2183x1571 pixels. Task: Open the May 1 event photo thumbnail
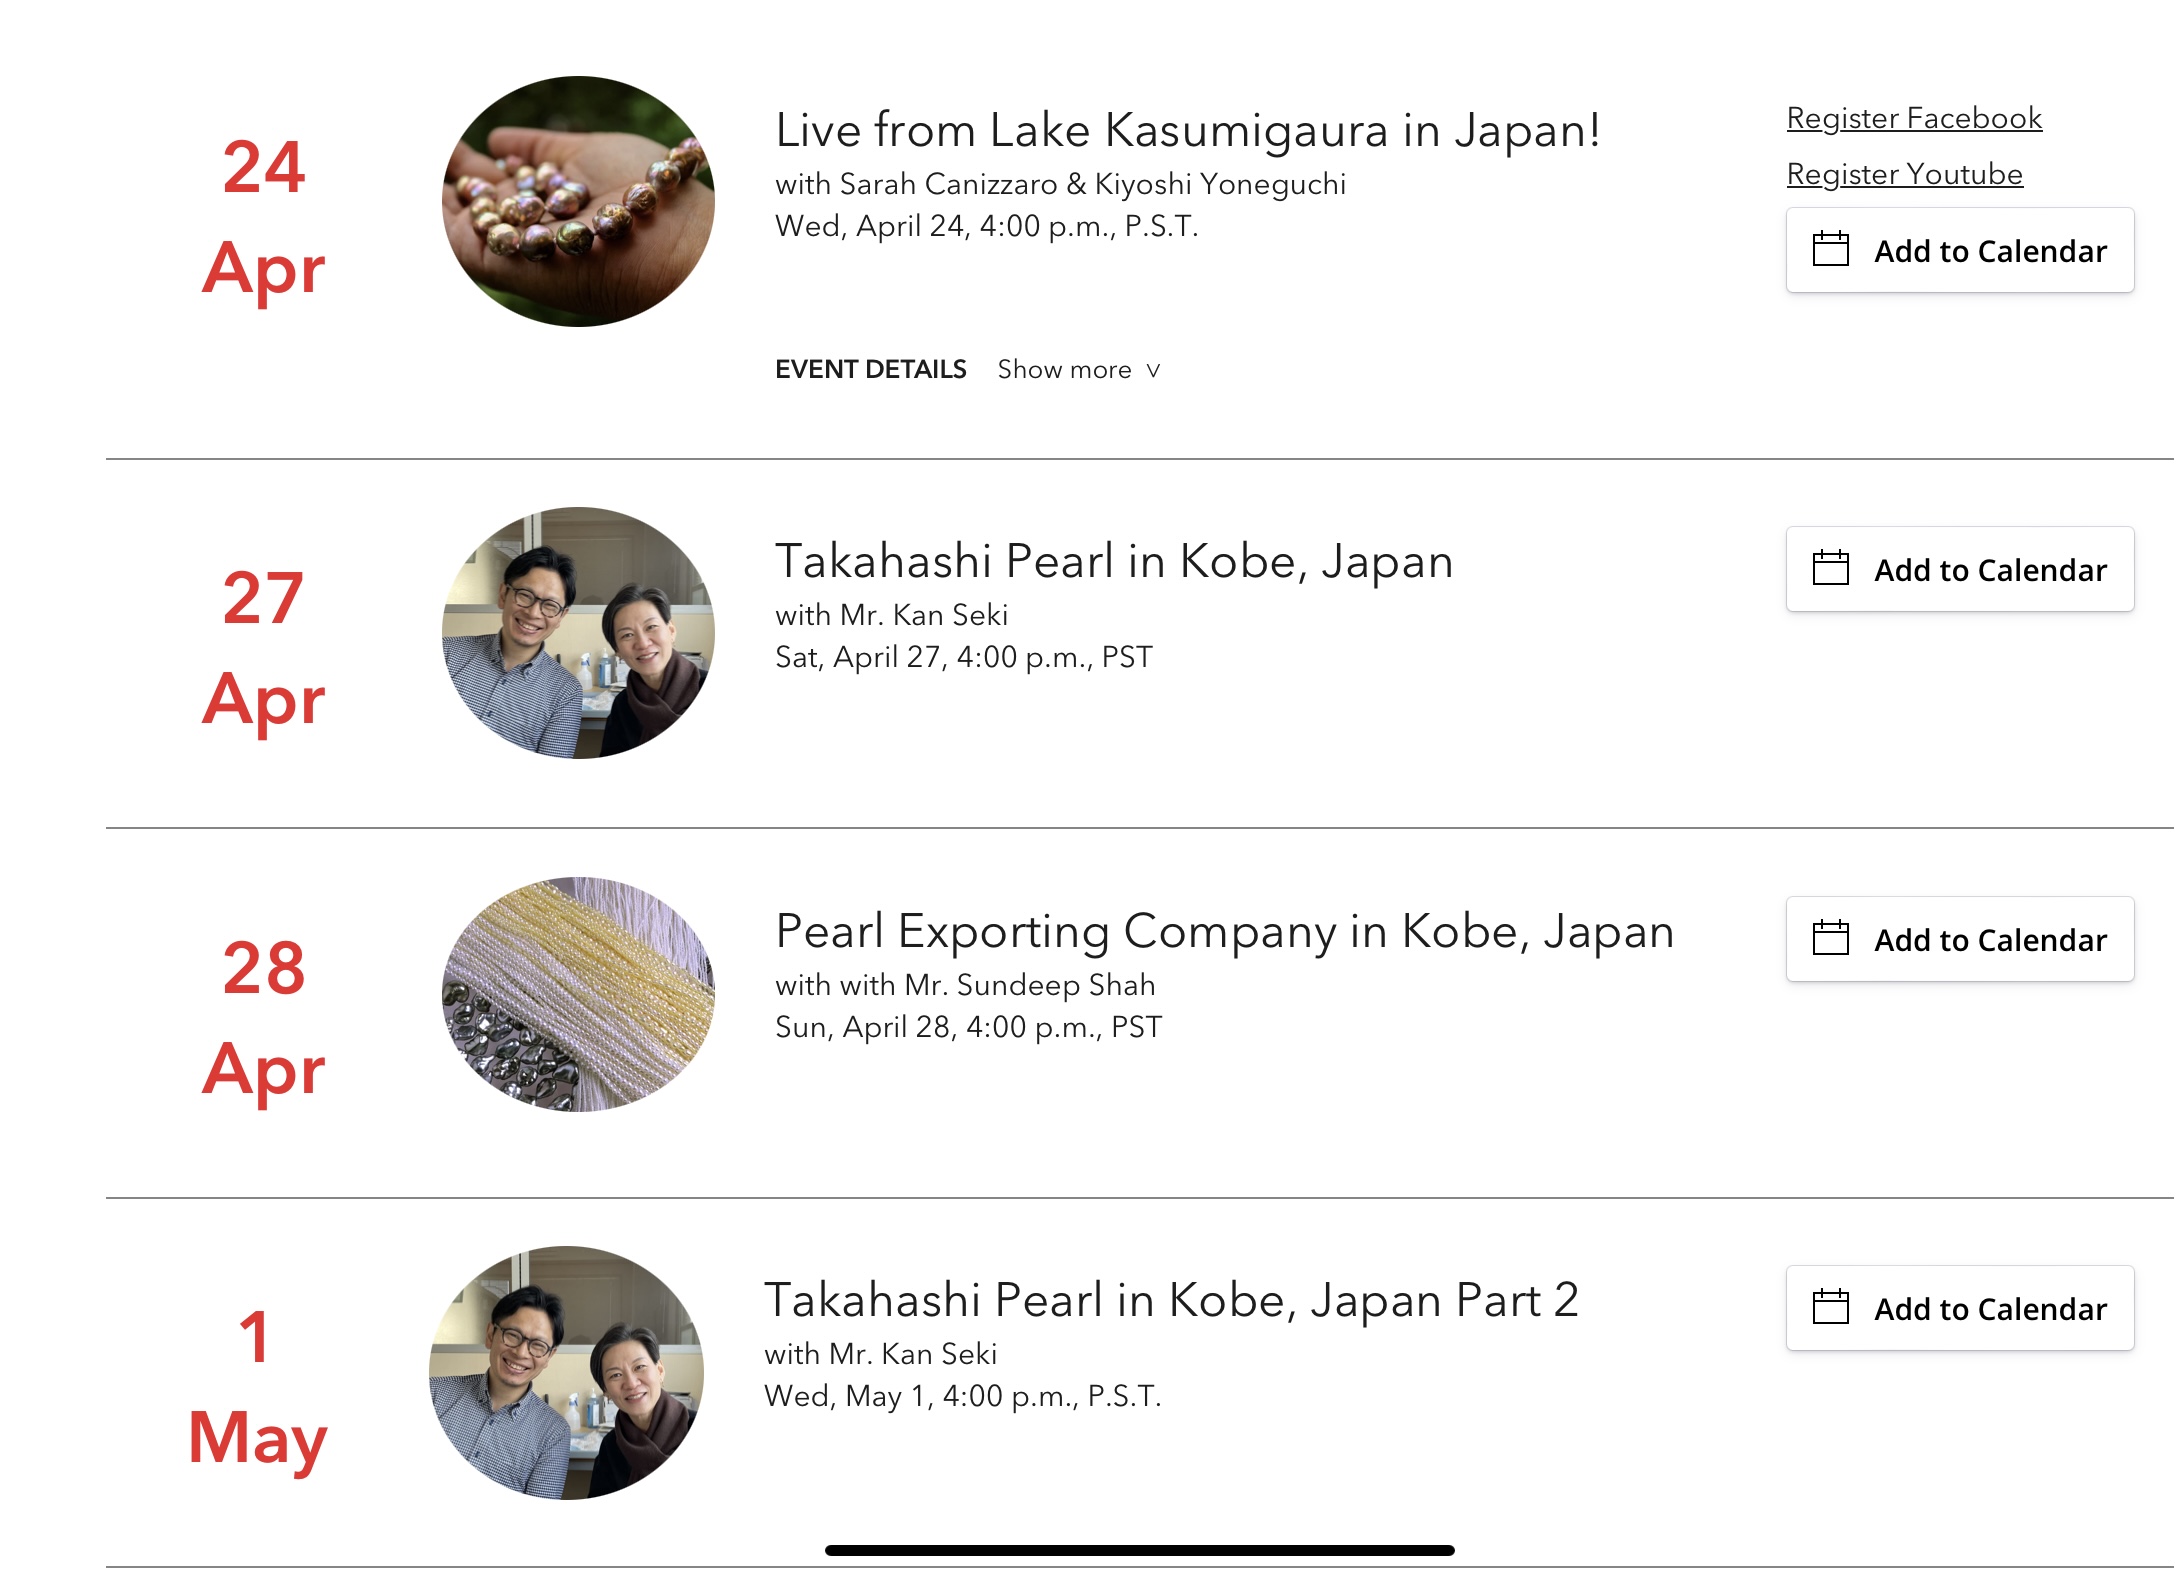[566, 1372]
